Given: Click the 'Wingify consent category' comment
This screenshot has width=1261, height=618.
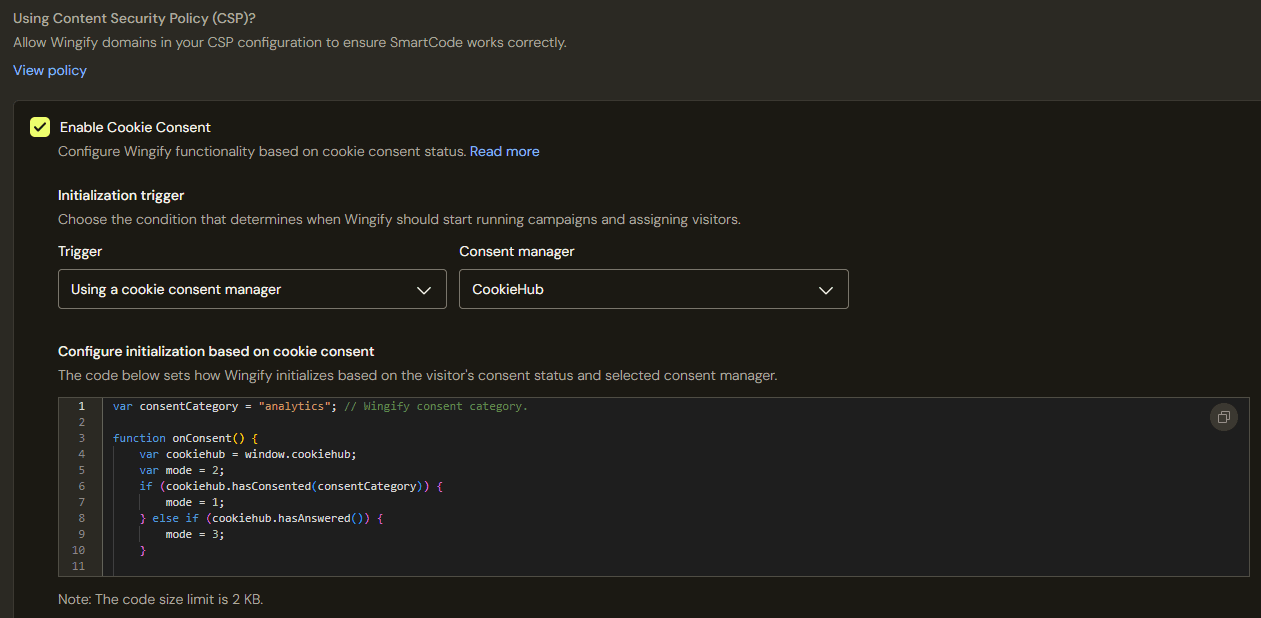Looking at the screenshot, I should point(436,406).
